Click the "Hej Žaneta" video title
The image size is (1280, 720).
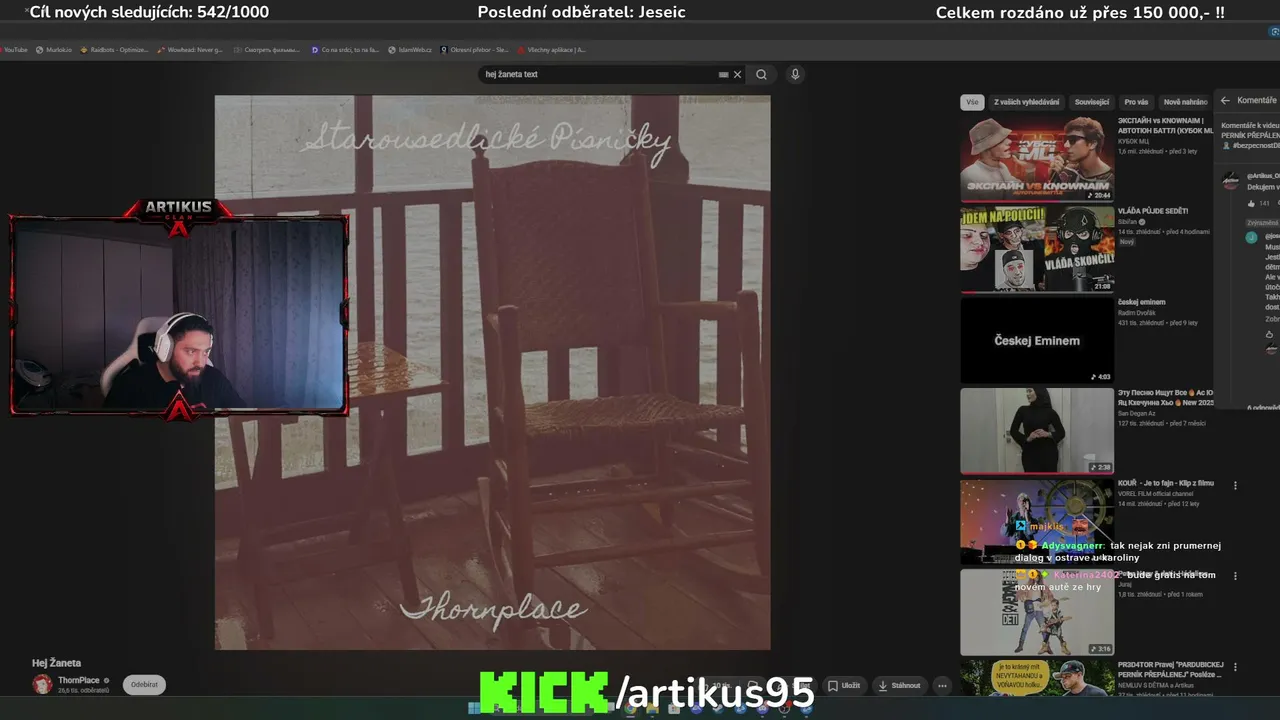pyautogui.click(x=56, y=663)
